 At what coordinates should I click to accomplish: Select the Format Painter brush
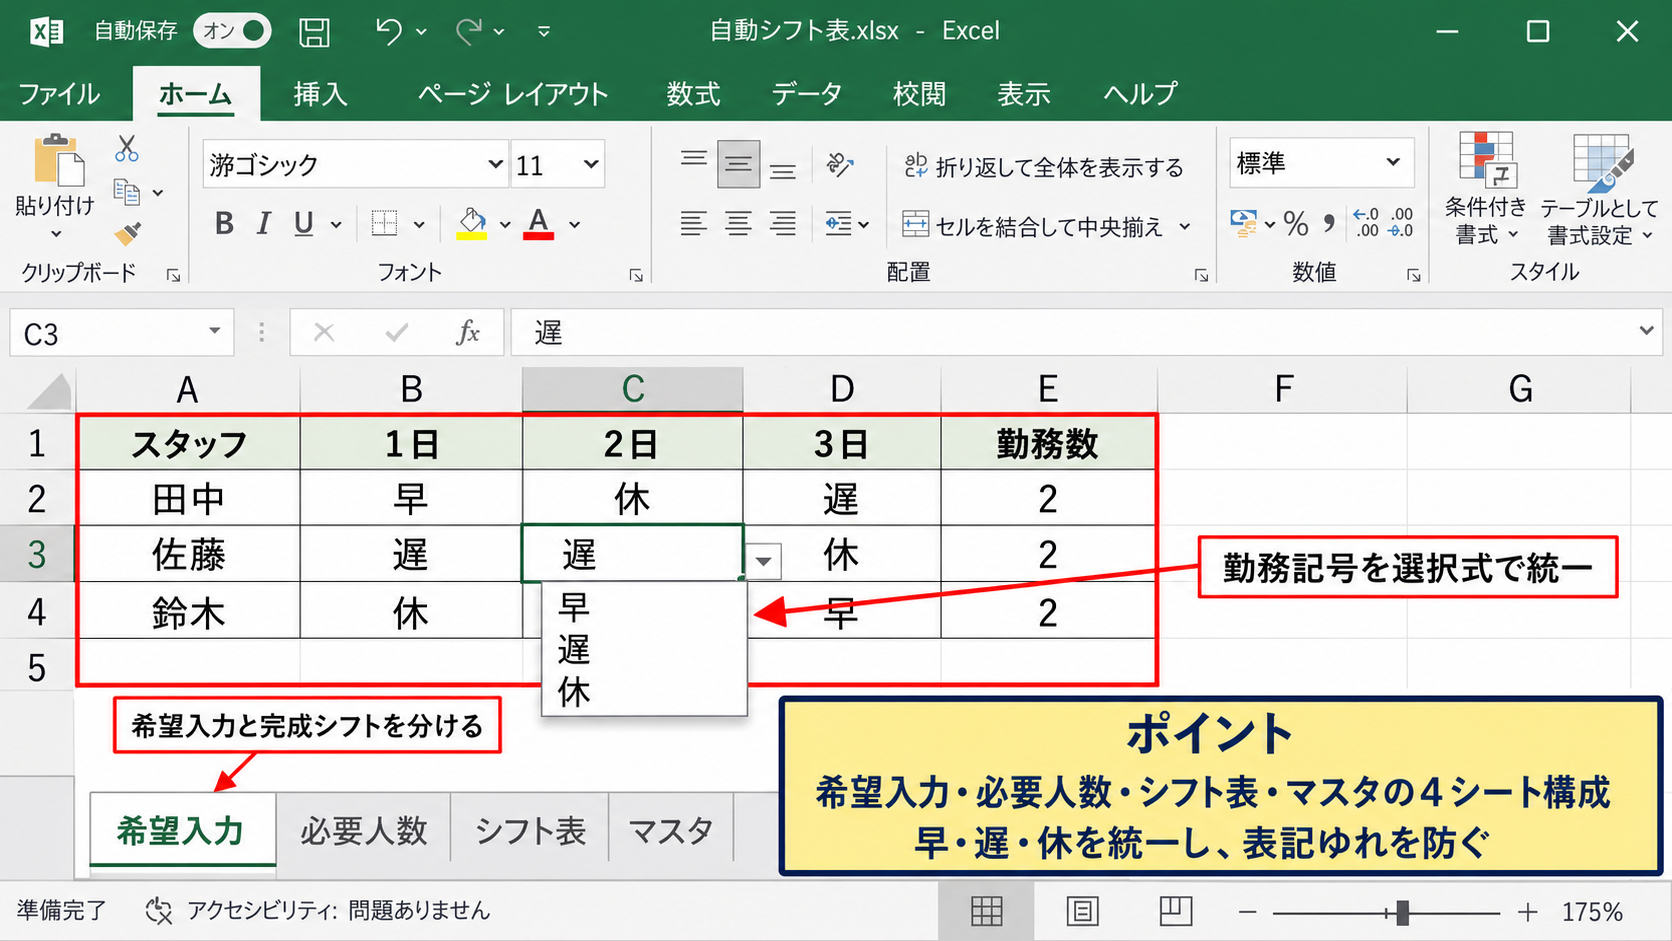pos(127,234)
